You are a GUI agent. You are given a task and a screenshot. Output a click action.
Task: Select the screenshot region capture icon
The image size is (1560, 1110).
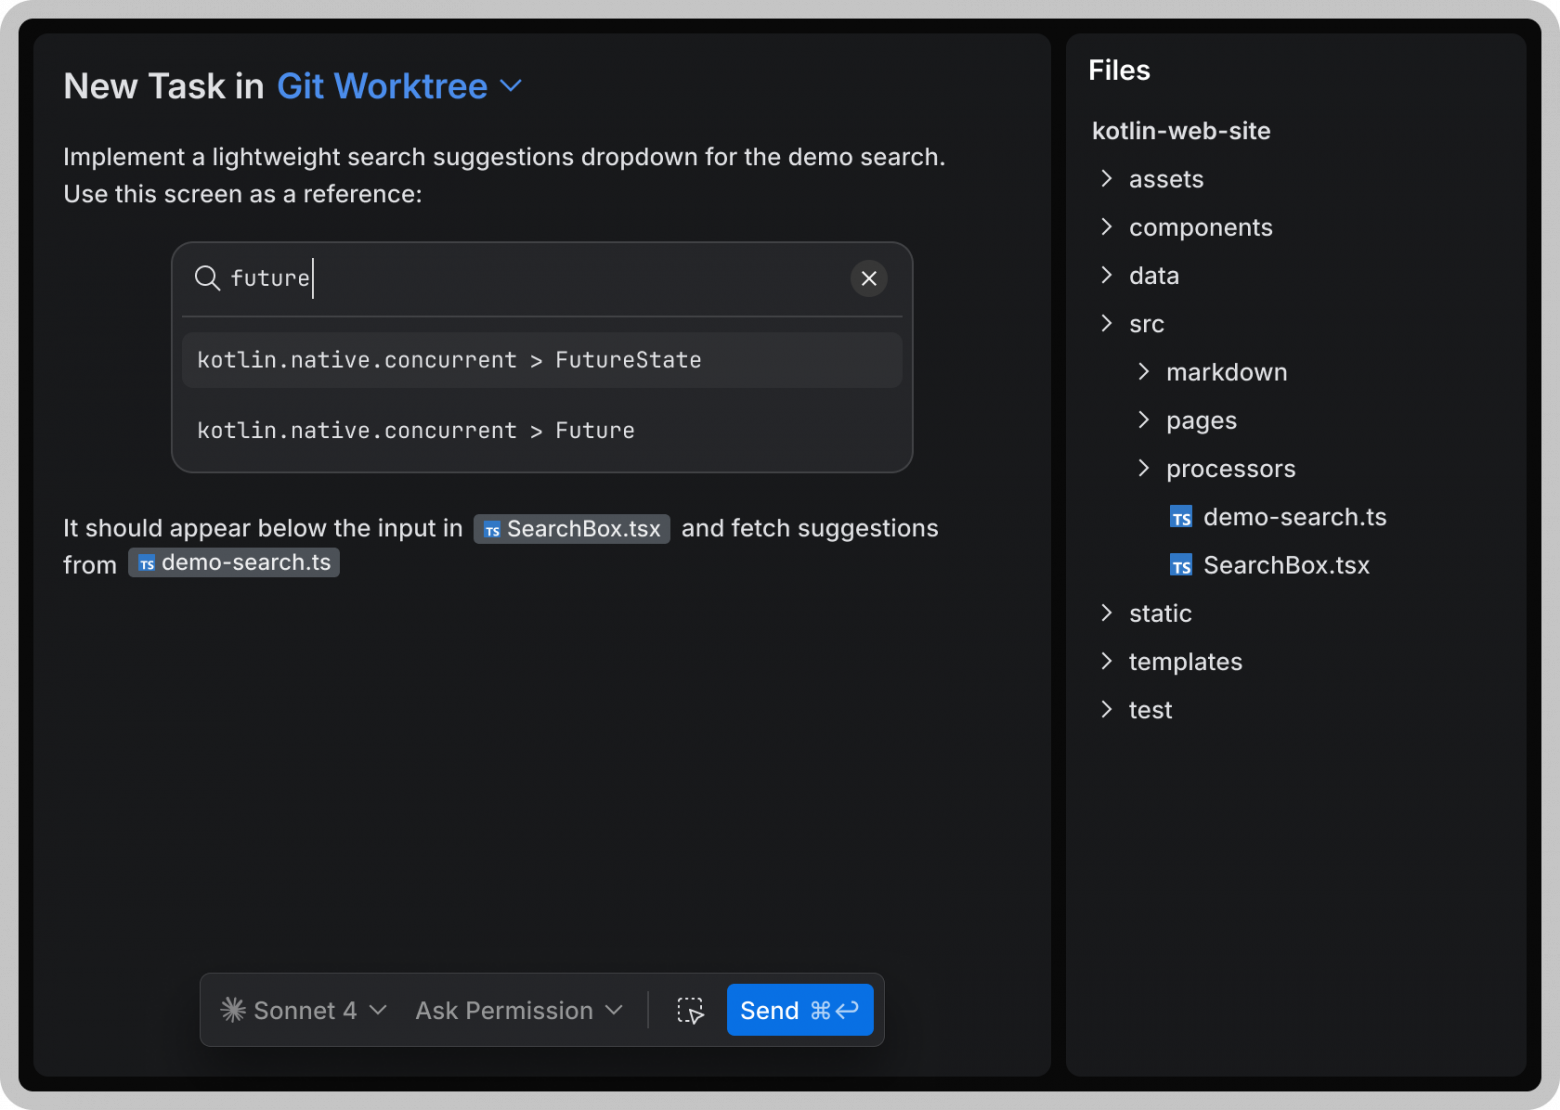(x=689, y=1010)
